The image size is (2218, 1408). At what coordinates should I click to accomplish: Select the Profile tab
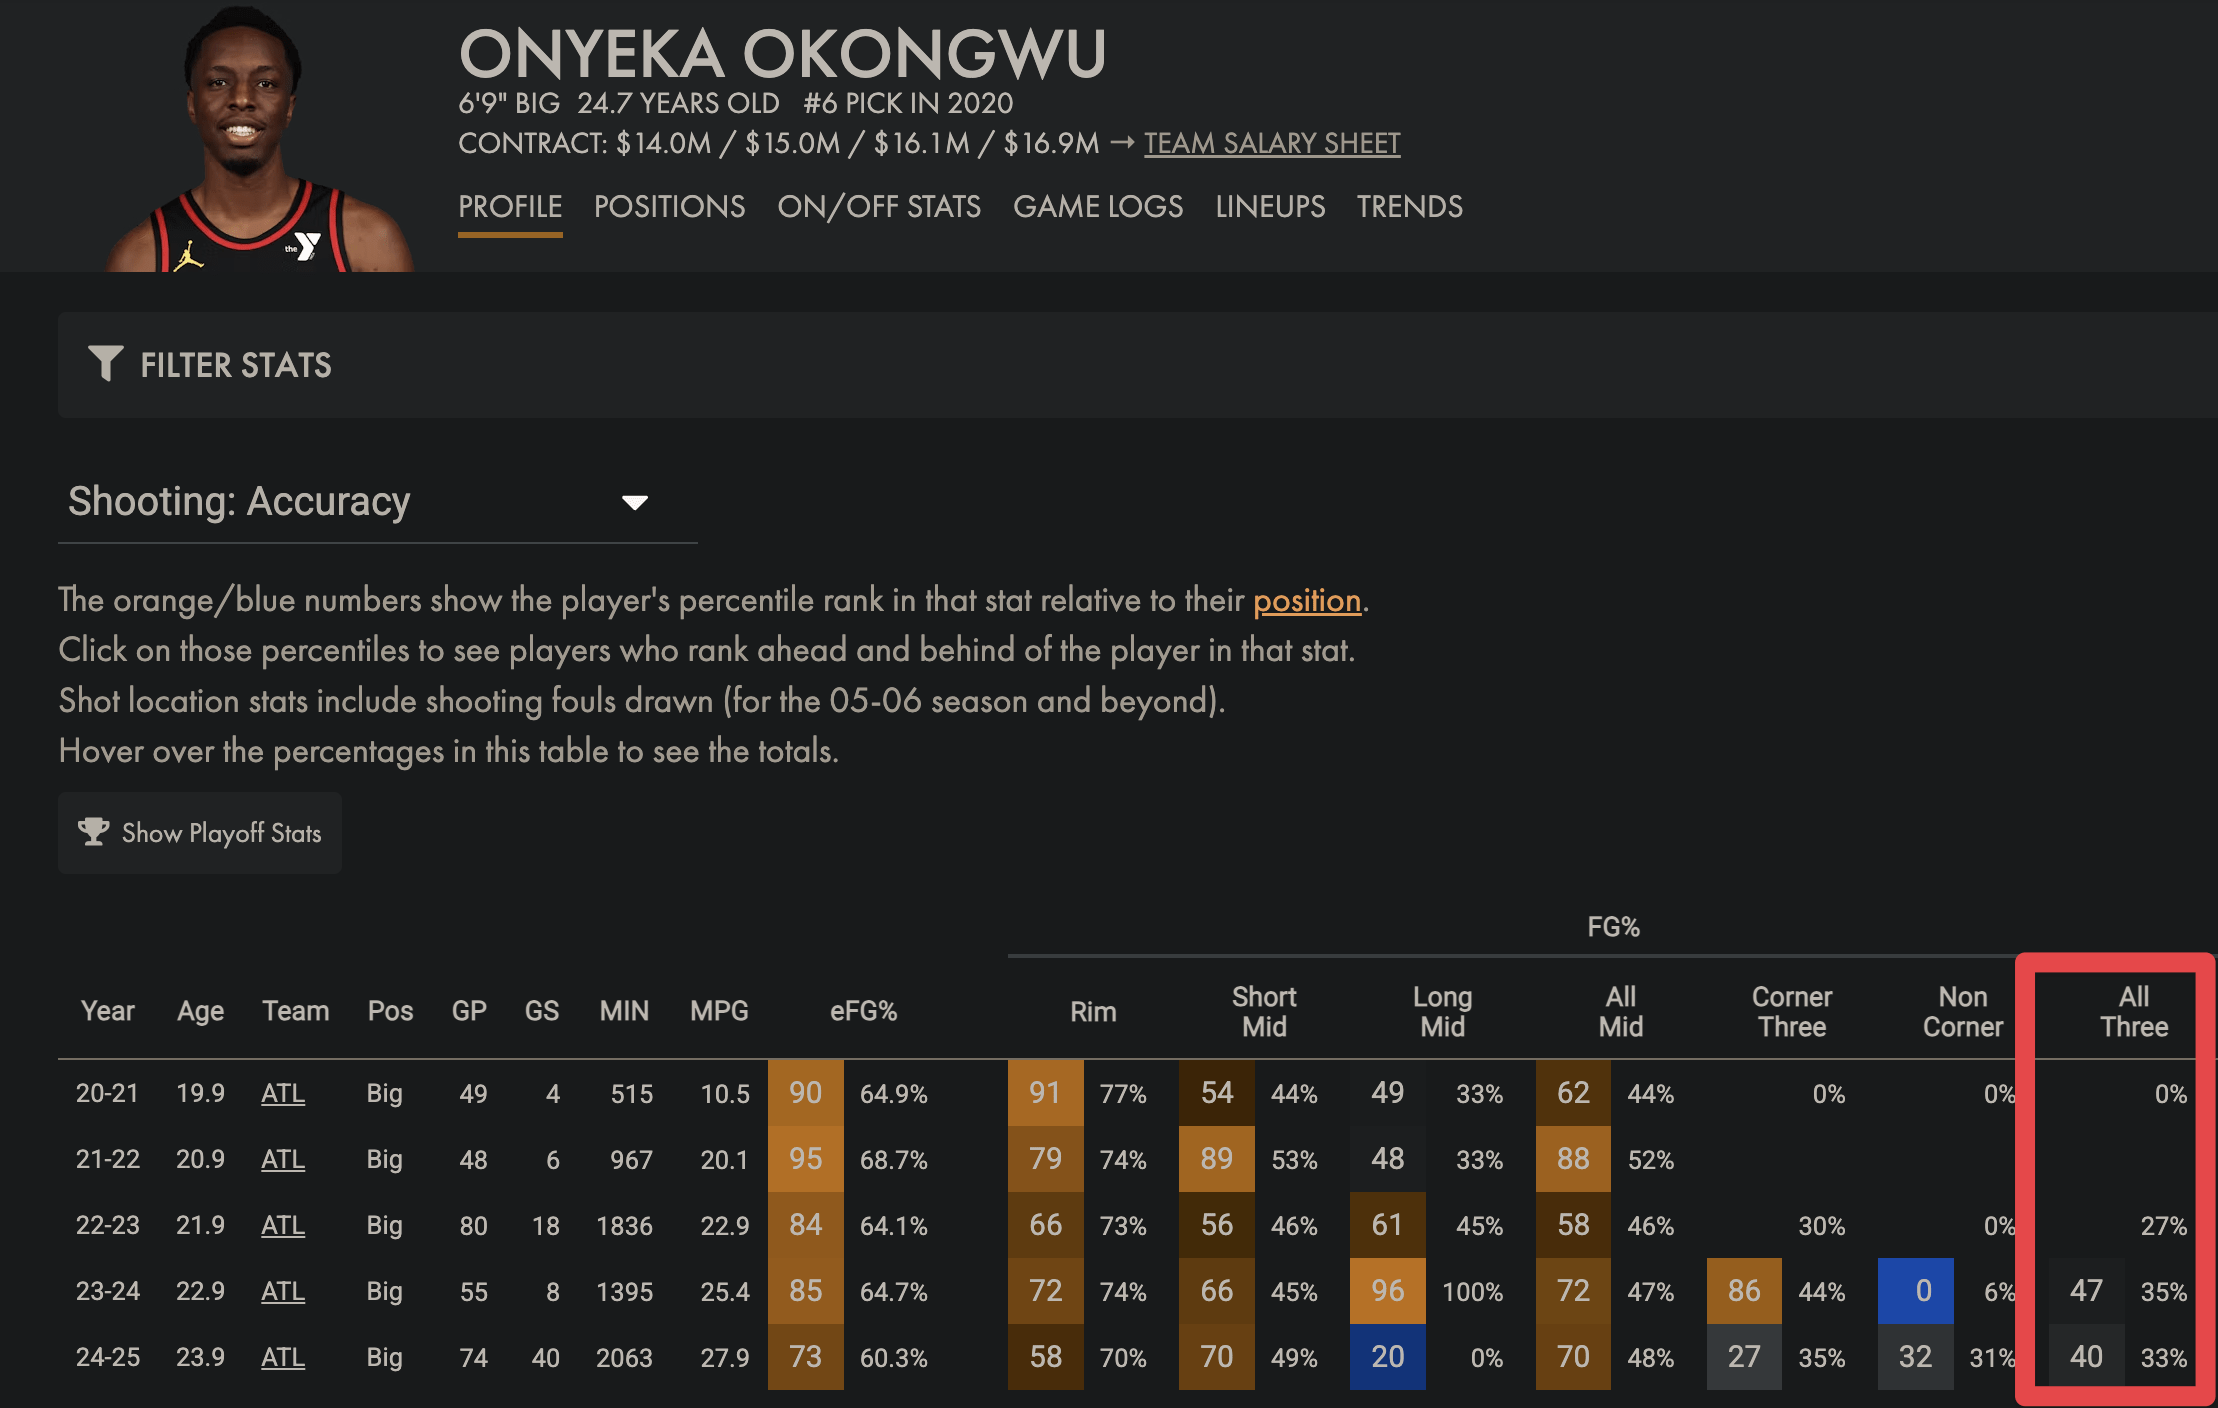[x=510, y=207]
